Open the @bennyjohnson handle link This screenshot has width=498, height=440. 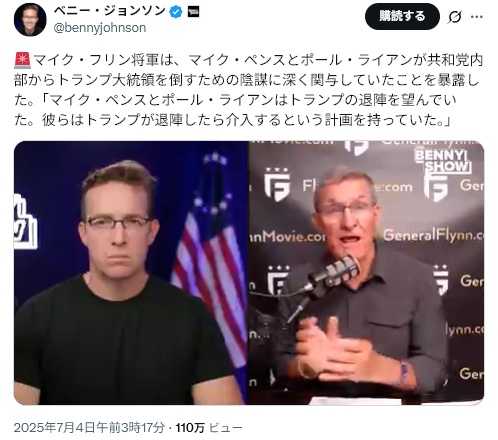[100, 28]
